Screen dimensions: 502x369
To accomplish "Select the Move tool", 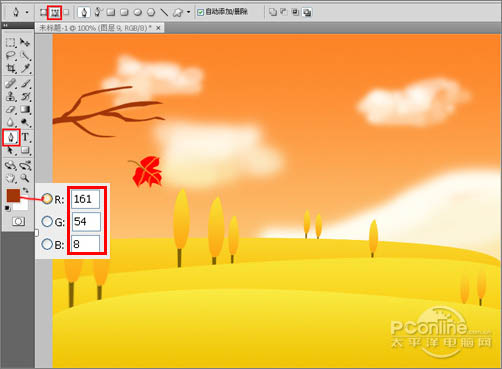I will point(25,42).
